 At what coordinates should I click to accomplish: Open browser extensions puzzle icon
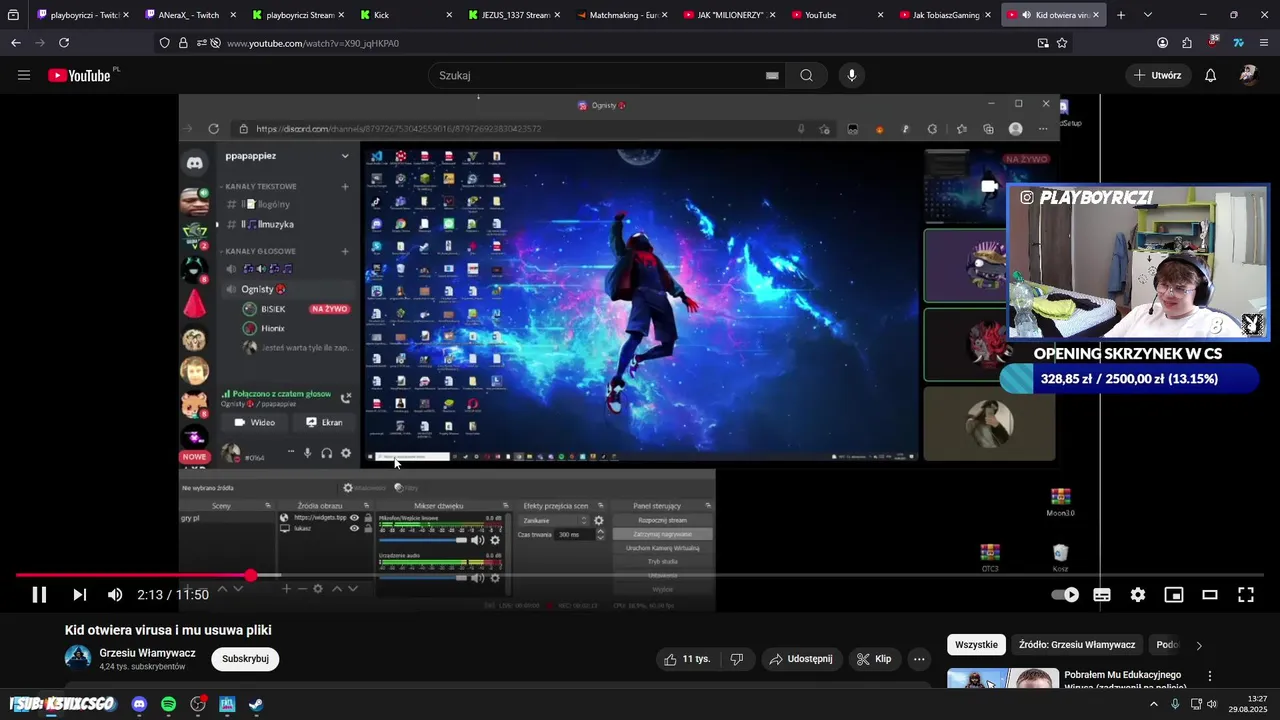1187,43
